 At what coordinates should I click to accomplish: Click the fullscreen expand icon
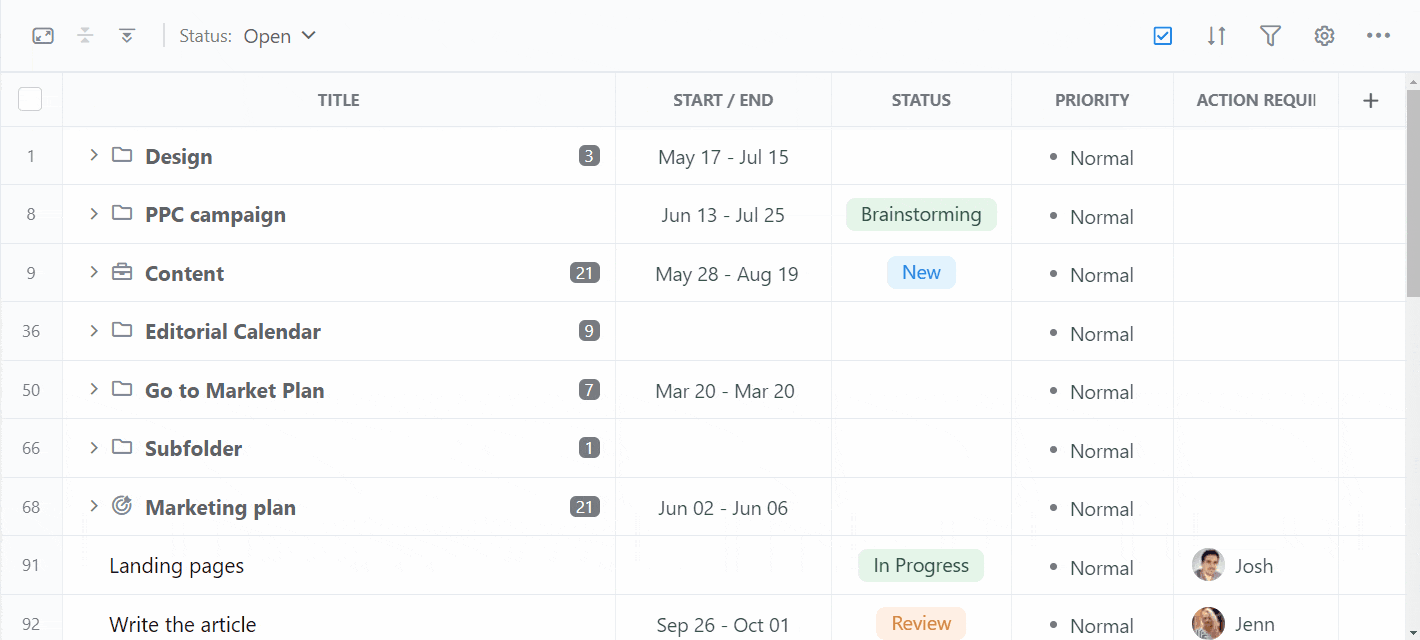[x=43, y=36]
